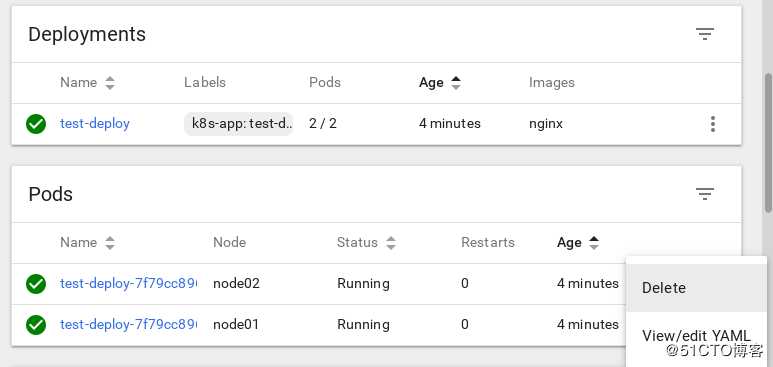Image resolution: width=773 pixels, height=367 pixels.
Task: Choose Delete from the context menu
Action: tap(696, 288)
